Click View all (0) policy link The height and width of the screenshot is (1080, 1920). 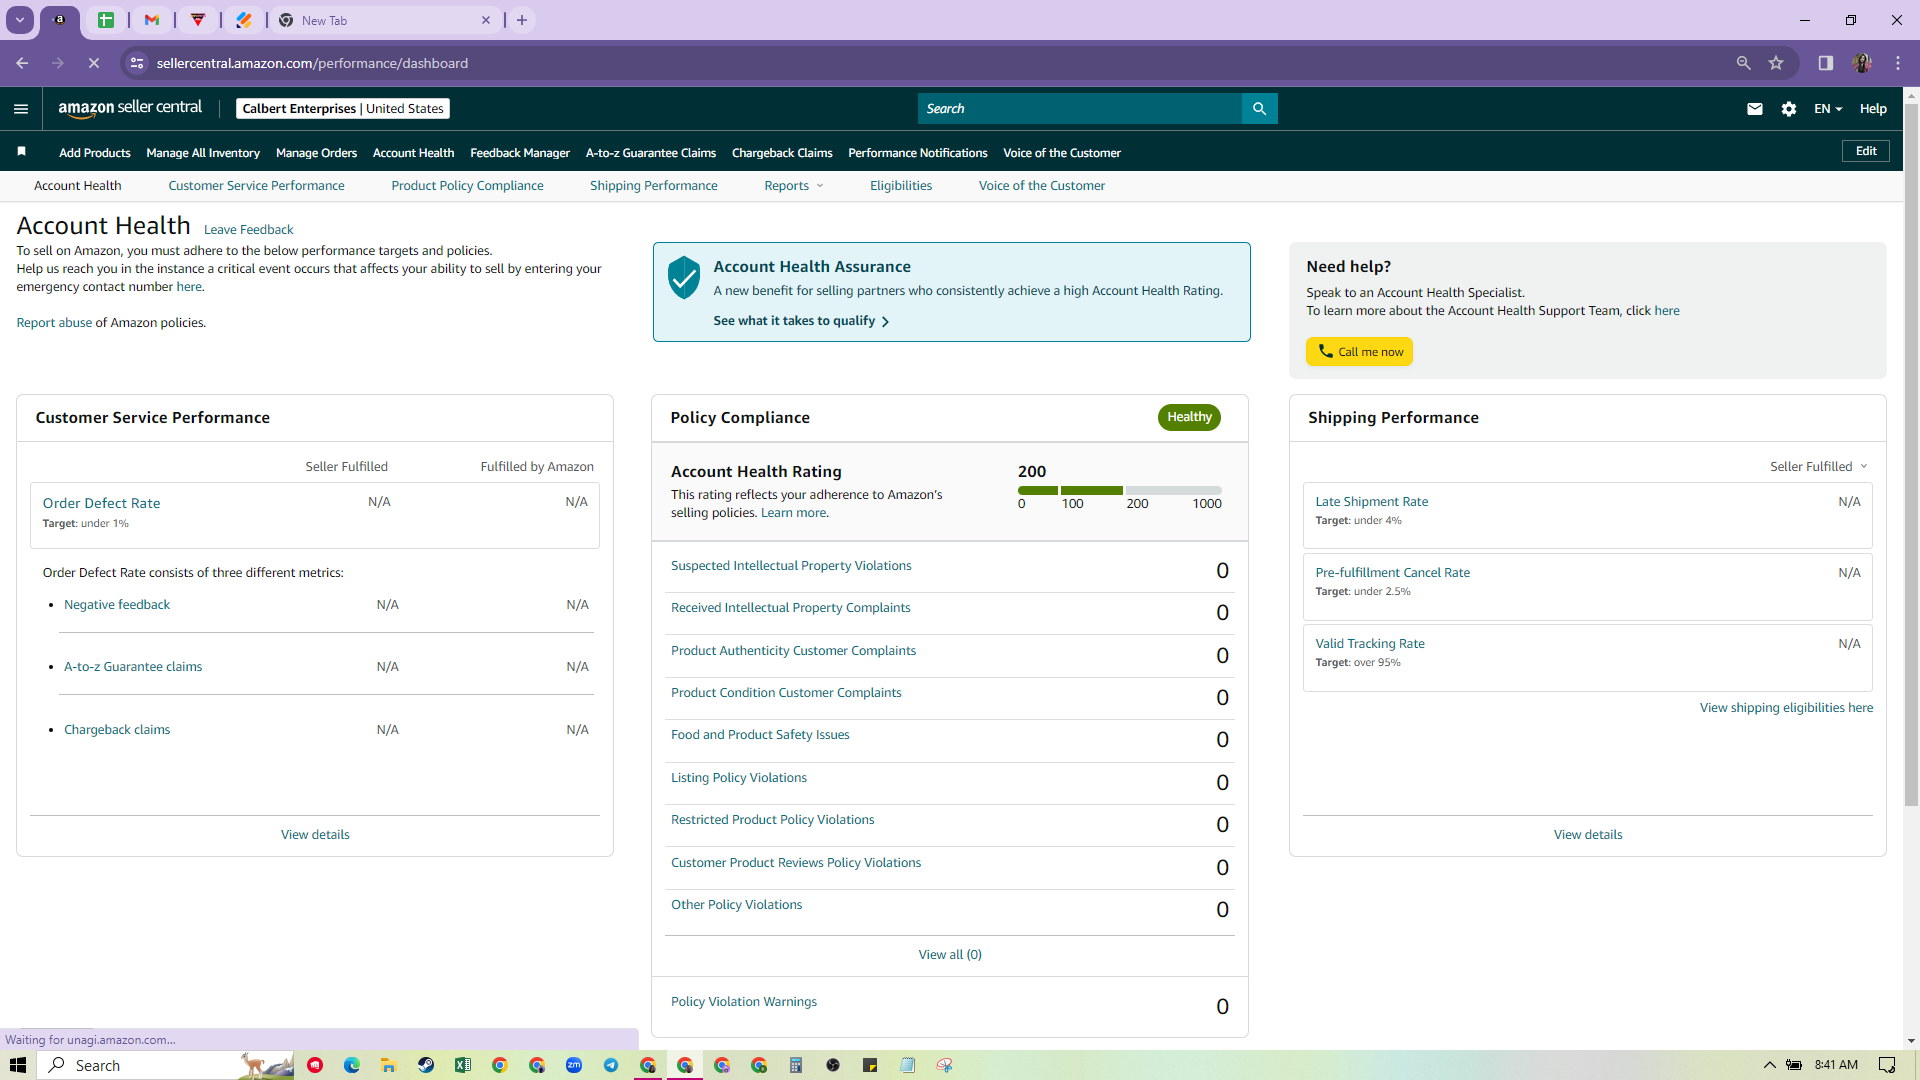(x=950, y=955)
